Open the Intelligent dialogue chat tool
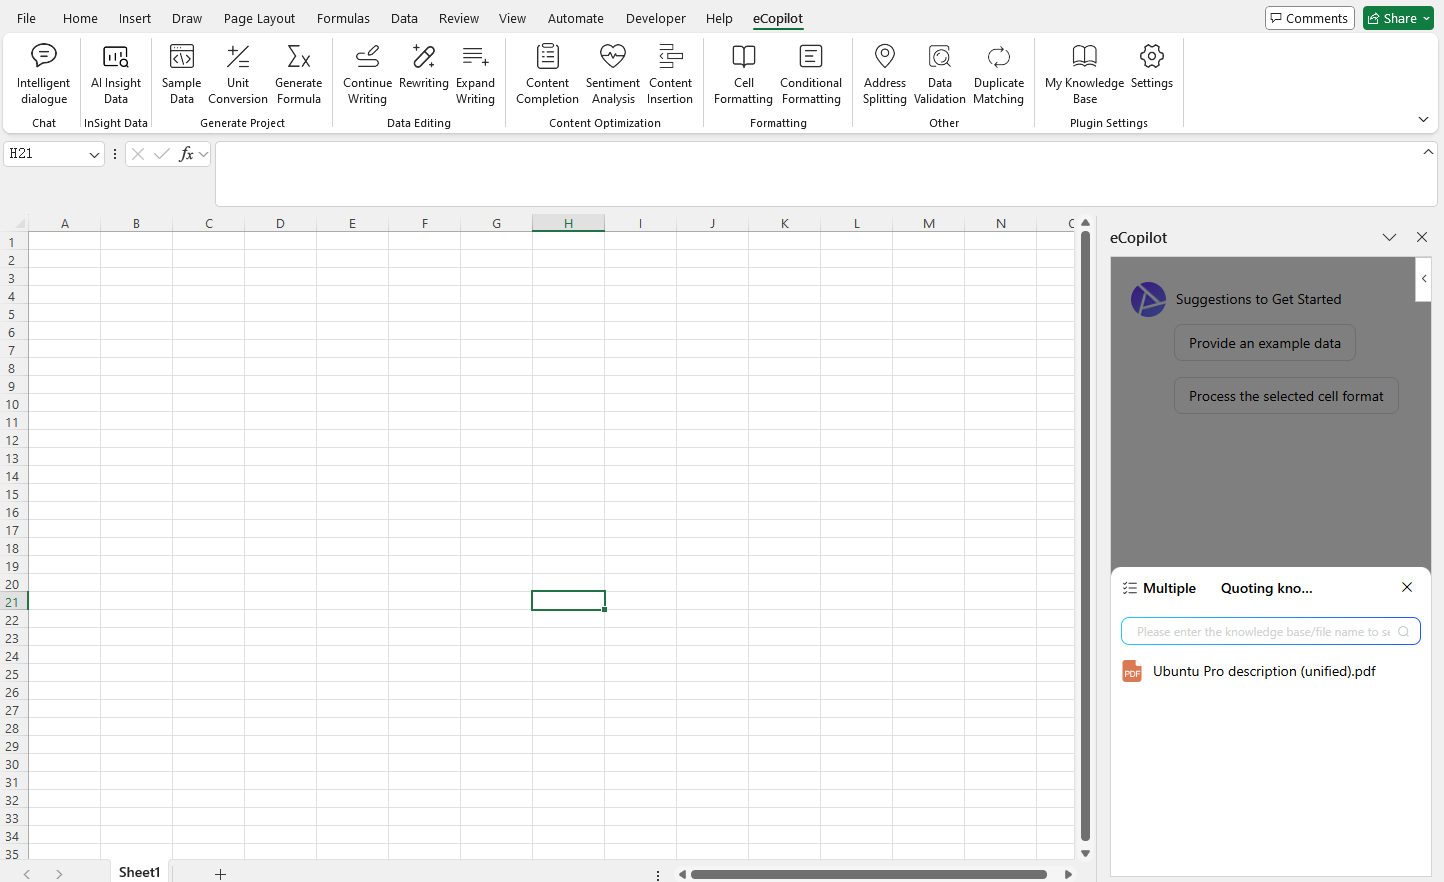 click(x=44, y=73)
